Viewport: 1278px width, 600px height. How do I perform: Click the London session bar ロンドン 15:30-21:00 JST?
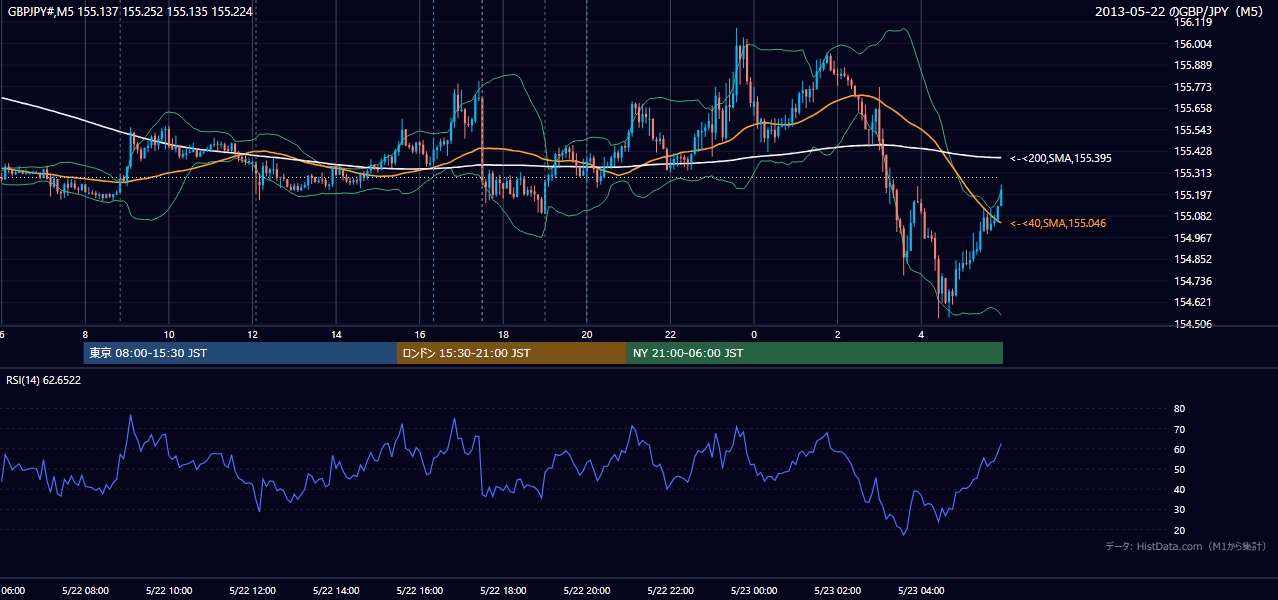point(512,353)
